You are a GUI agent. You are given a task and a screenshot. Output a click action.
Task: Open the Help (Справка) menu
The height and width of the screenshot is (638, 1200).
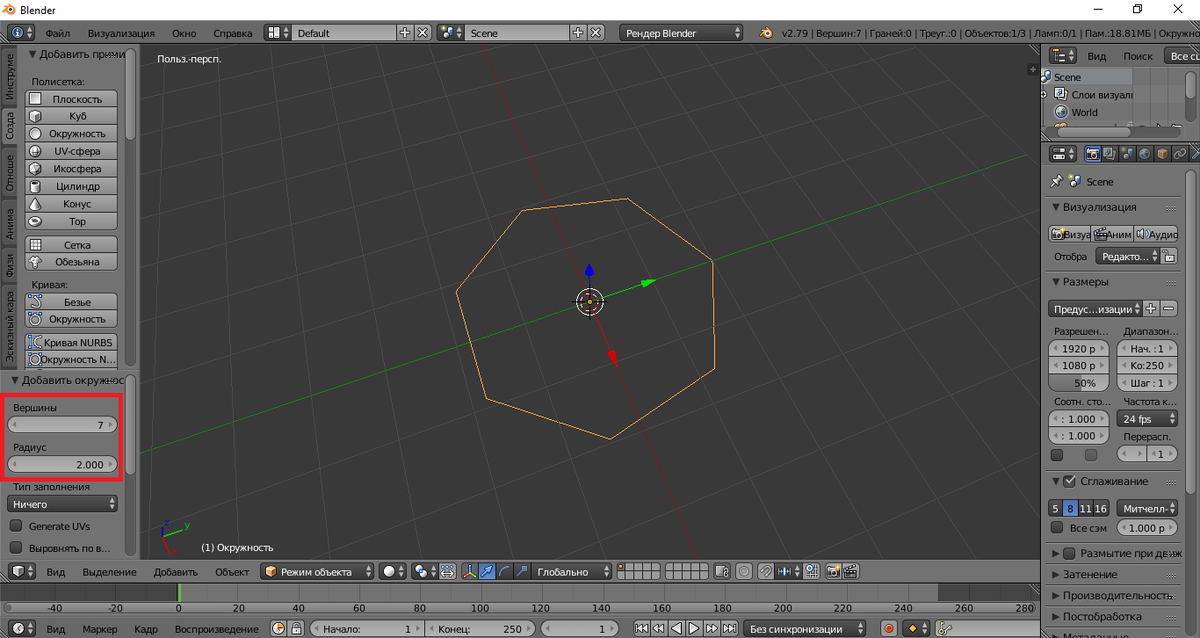pos(233,33)
